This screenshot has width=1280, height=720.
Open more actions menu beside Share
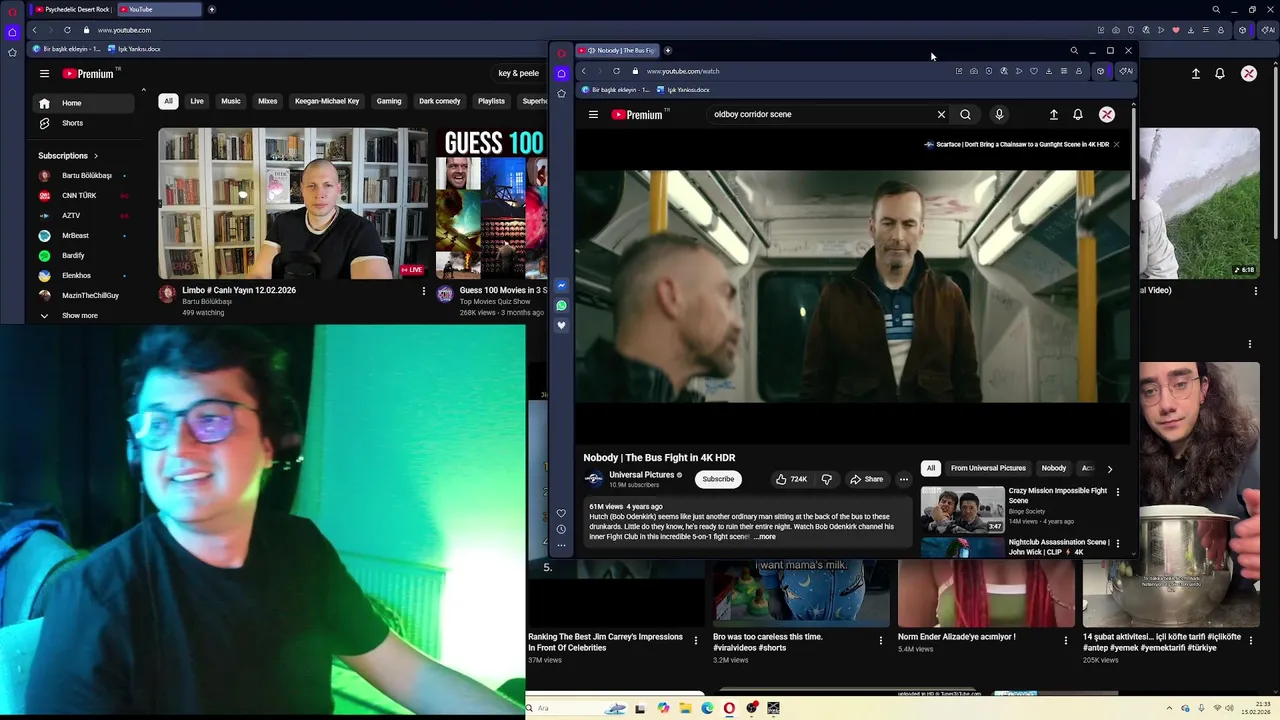(903, 479)
